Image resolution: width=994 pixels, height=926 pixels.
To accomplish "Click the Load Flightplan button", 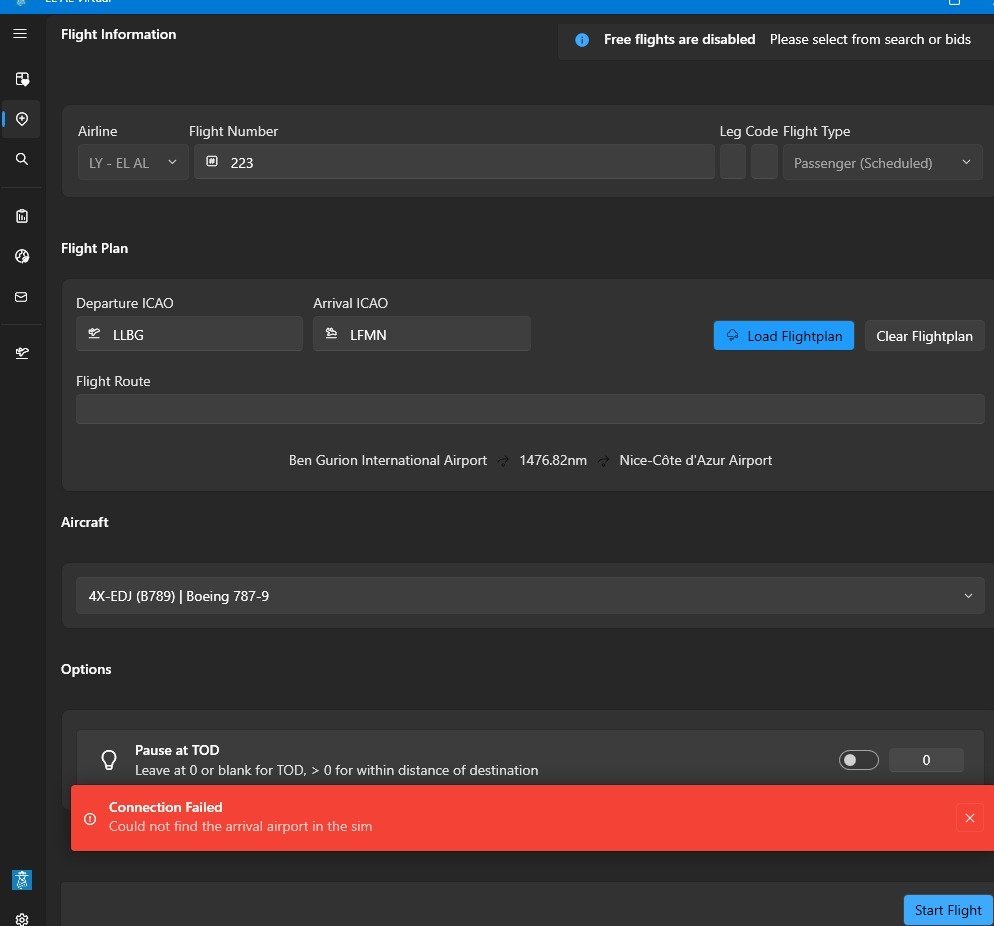I will pyautogui.click(x=784, y=336).
